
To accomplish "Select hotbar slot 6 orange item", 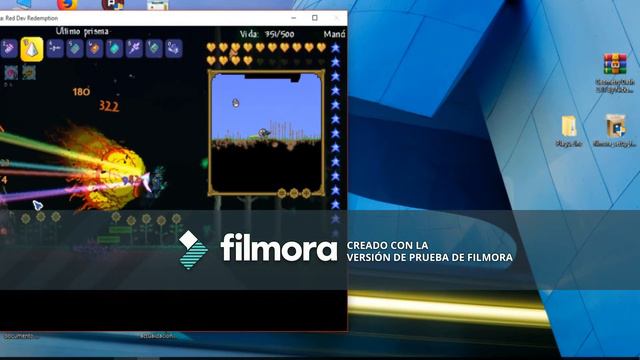I will (95, 49).
